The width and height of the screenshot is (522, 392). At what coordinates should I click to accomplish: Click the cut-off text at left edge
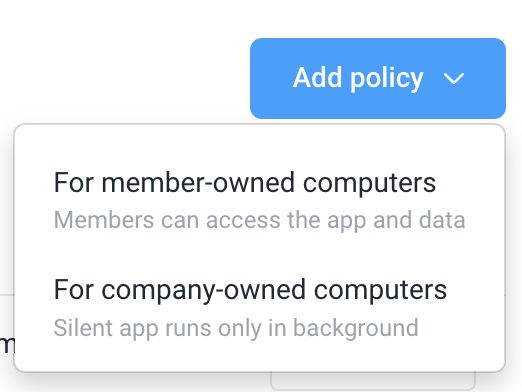coord(7,345)
